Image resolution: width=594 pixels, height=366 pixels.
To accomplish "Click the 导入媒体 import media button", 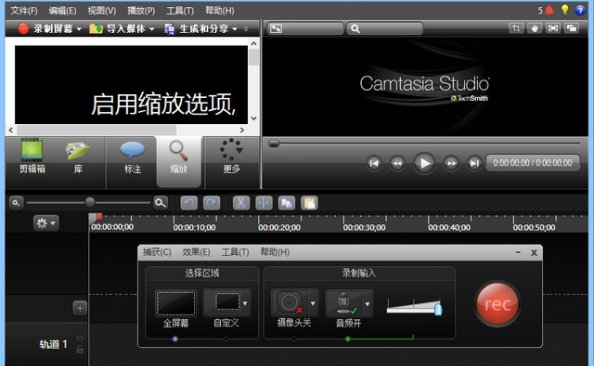I will tap(117, 28).
